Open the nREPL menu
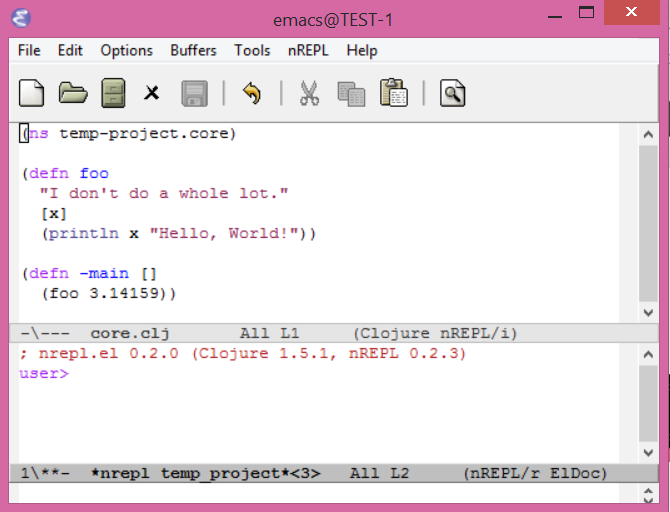 [x=308, y=50]
